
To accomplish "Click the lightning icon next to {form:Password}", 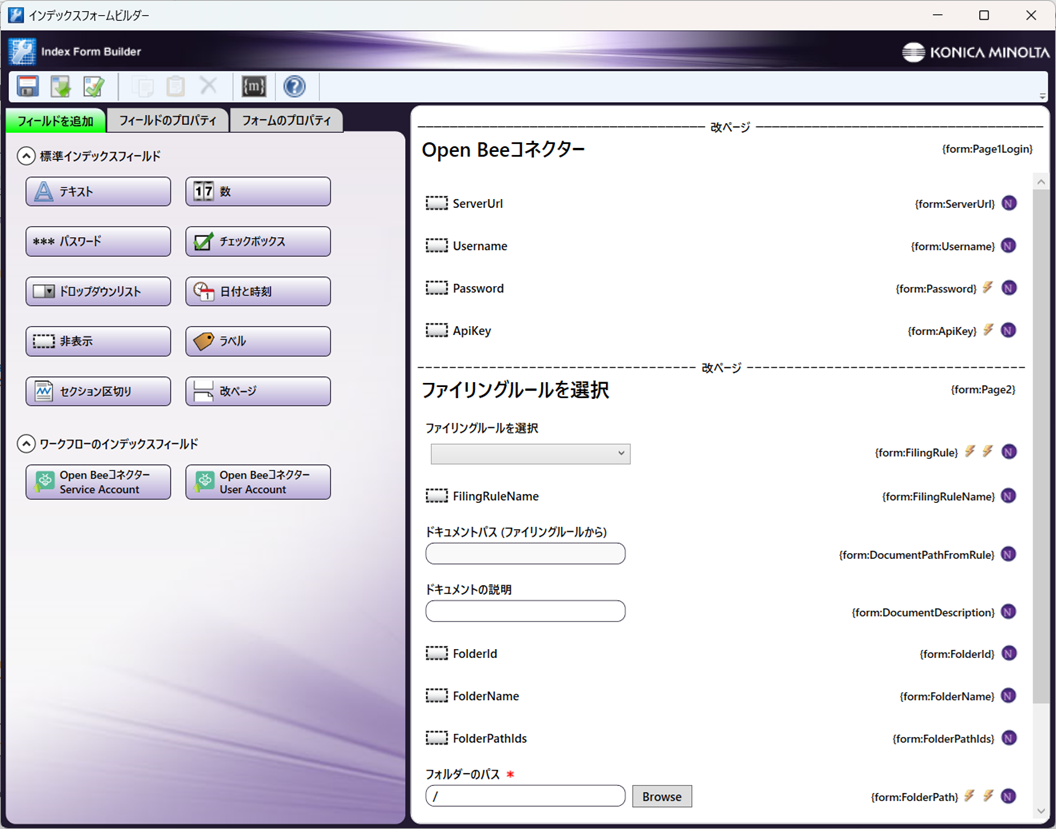I will pos(987,288).
